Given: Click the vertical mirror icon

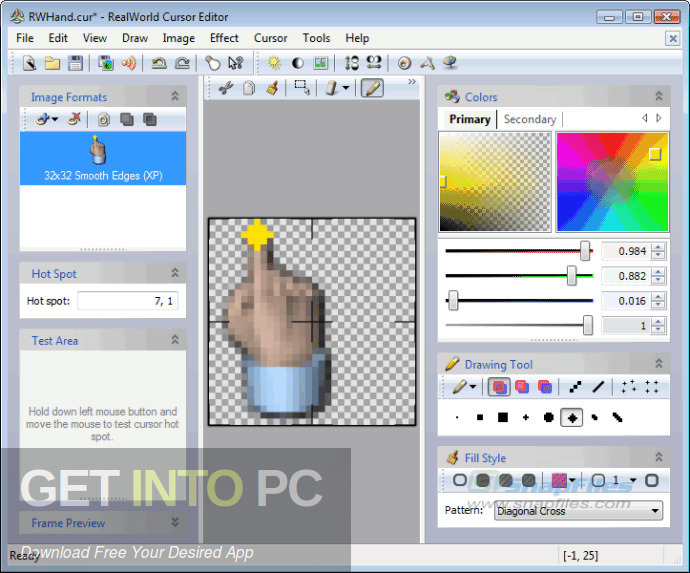Looking at the screenshot, I should [x=352, y=63].
